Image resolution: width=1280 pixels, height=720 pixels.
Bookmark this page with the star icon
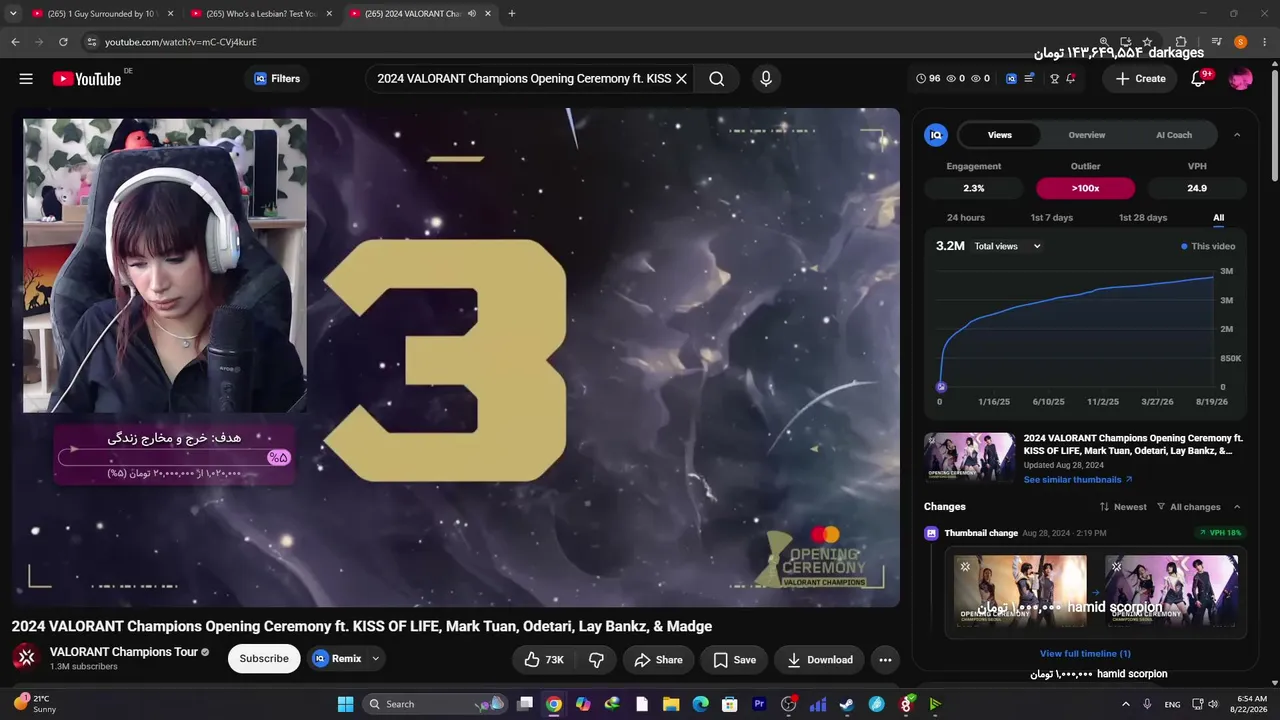pyautogui.click(x=1147, y=42)
